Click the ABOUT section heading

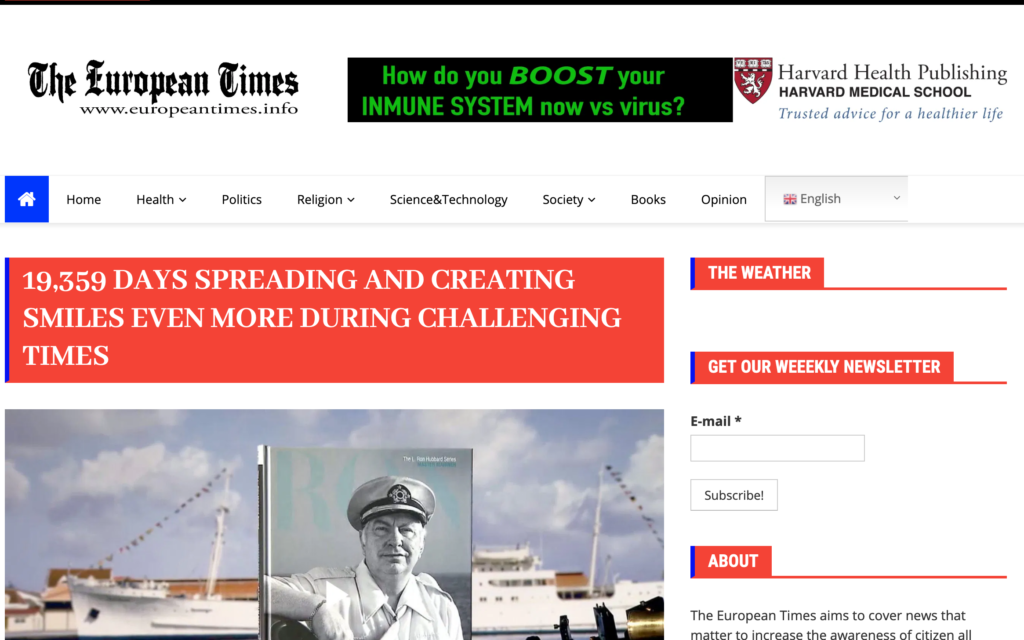pos(733,562)
